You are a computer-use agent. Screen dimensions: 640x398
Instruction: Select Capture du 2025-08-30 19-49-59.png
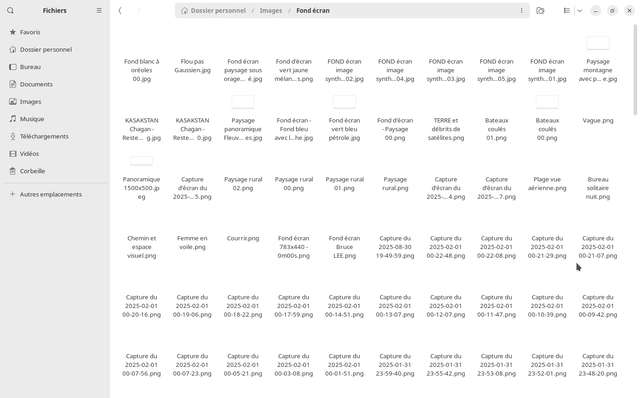[x=395, y=247]
